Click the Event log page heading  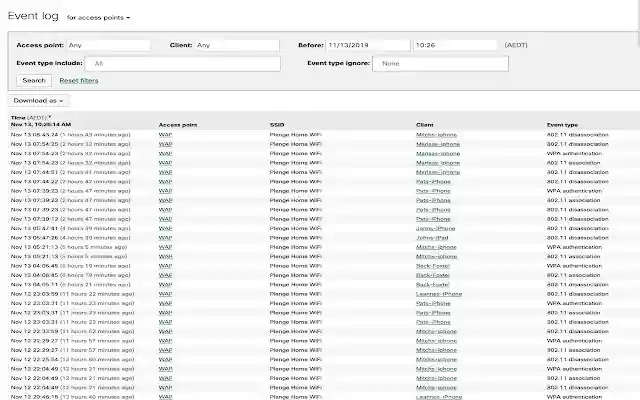[x=33, y=16]
